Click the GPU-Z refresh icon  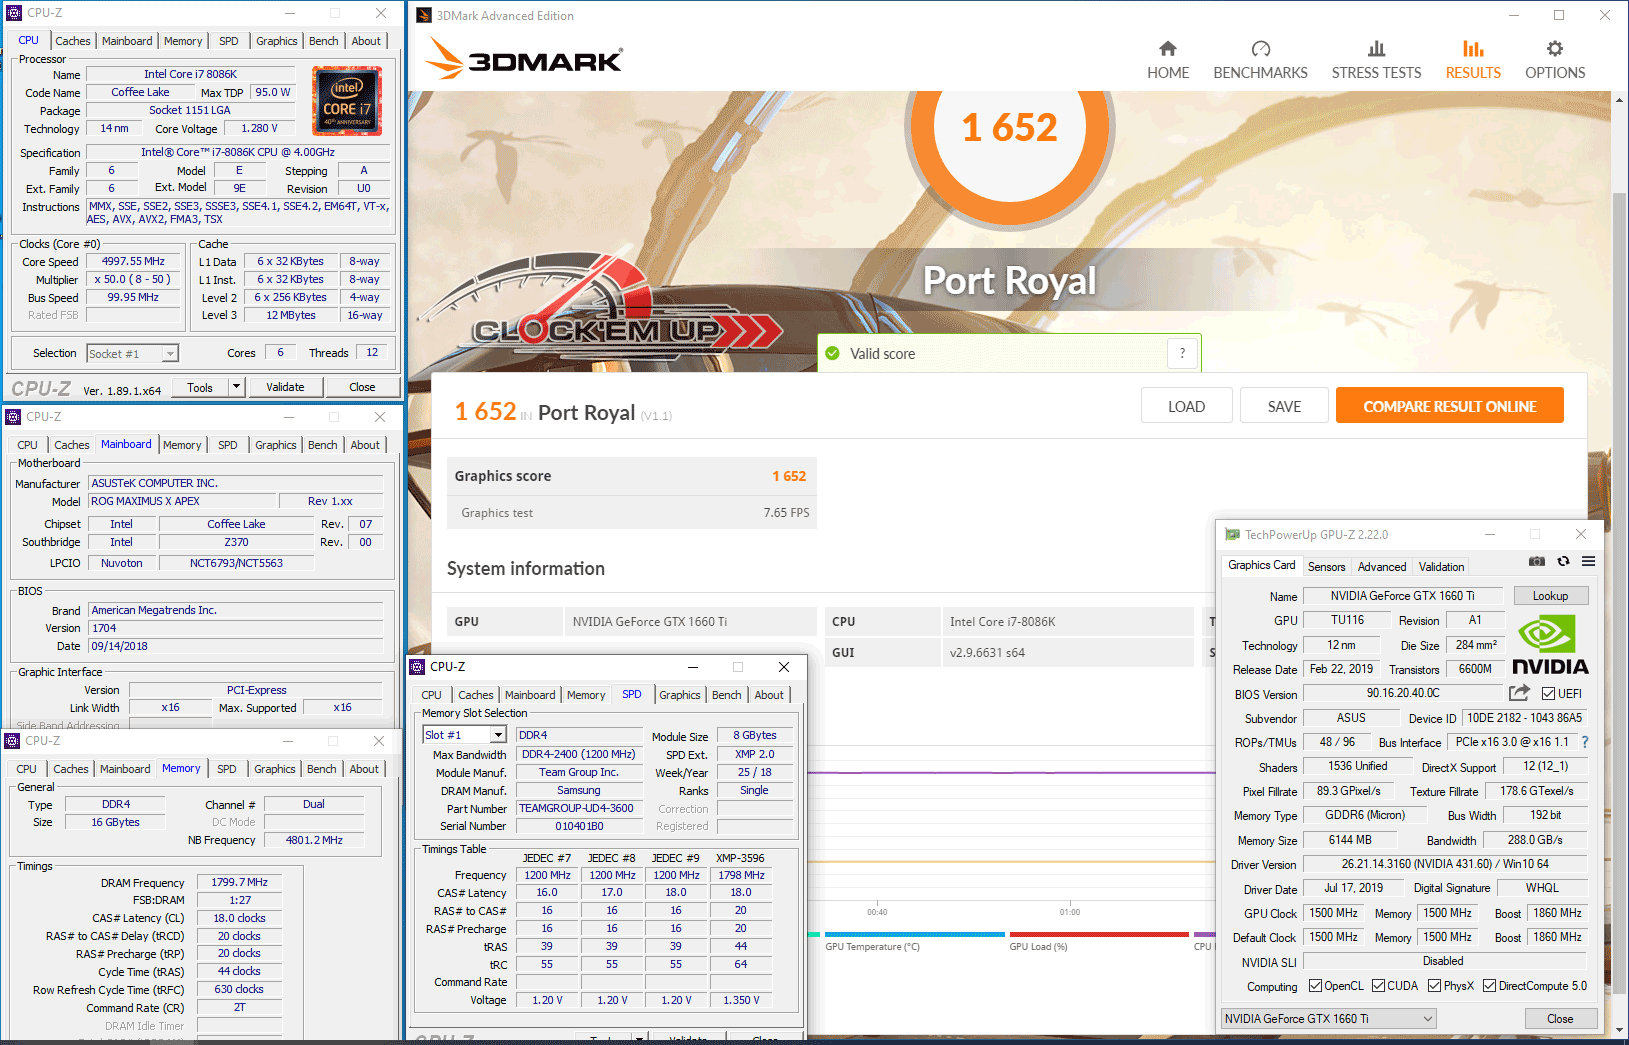coord(1563,562)
